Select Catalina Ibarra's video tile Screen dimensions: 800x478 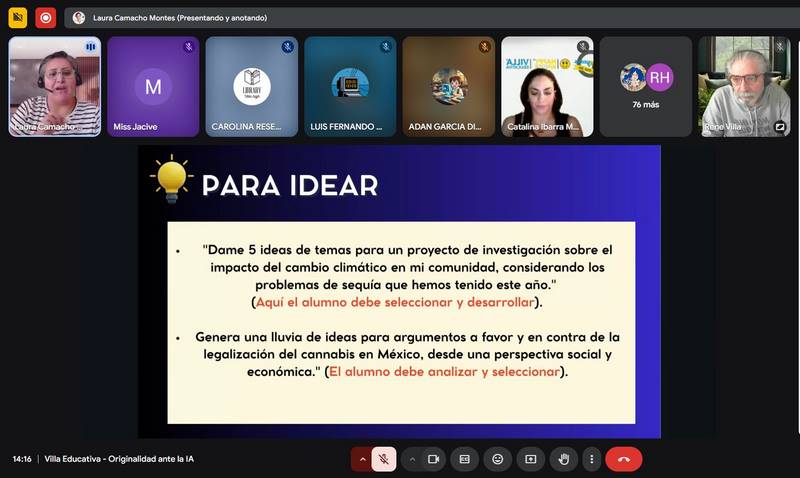547,86
